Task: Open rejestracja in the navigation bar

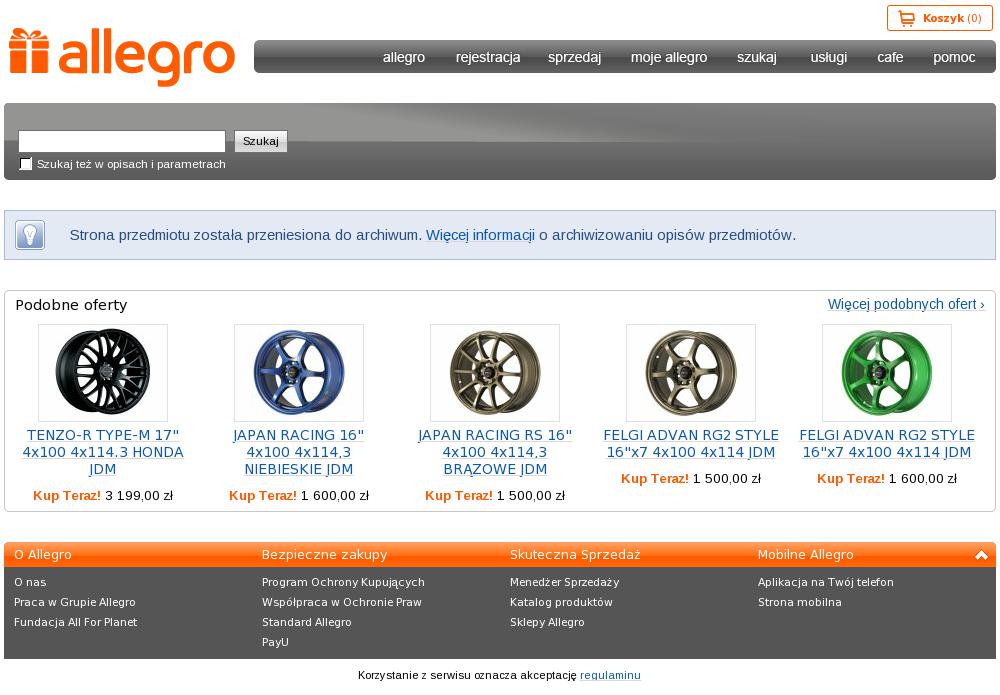Action: point(488,57)
